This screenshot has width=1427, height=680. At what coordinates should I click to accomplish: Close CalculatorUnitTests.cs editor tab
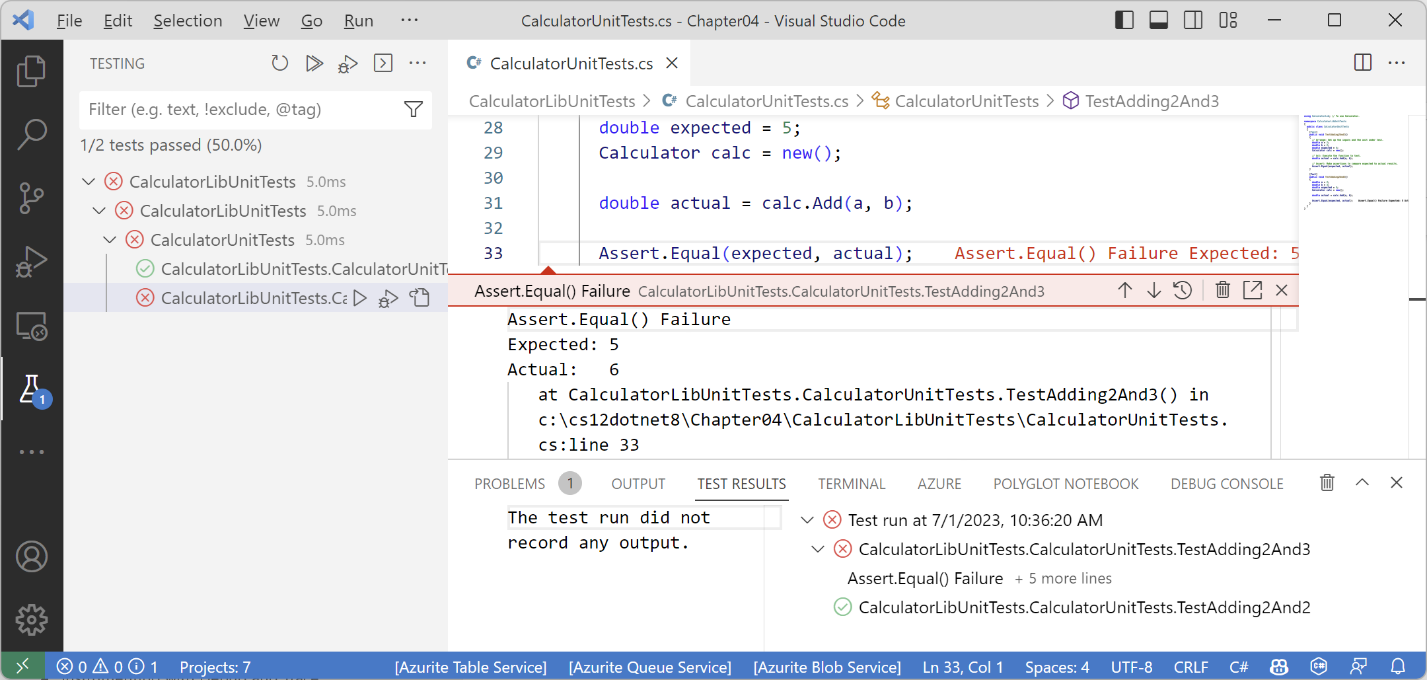[x=672, y=63]
